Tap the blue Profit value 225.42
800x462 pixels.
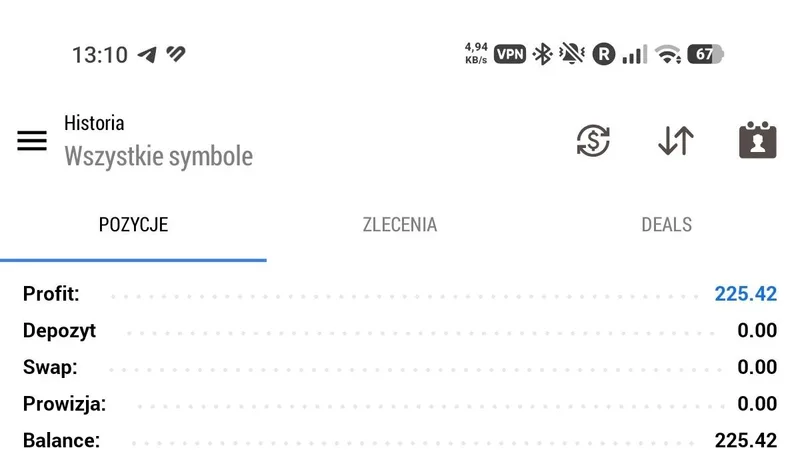(x=745, y=294)
